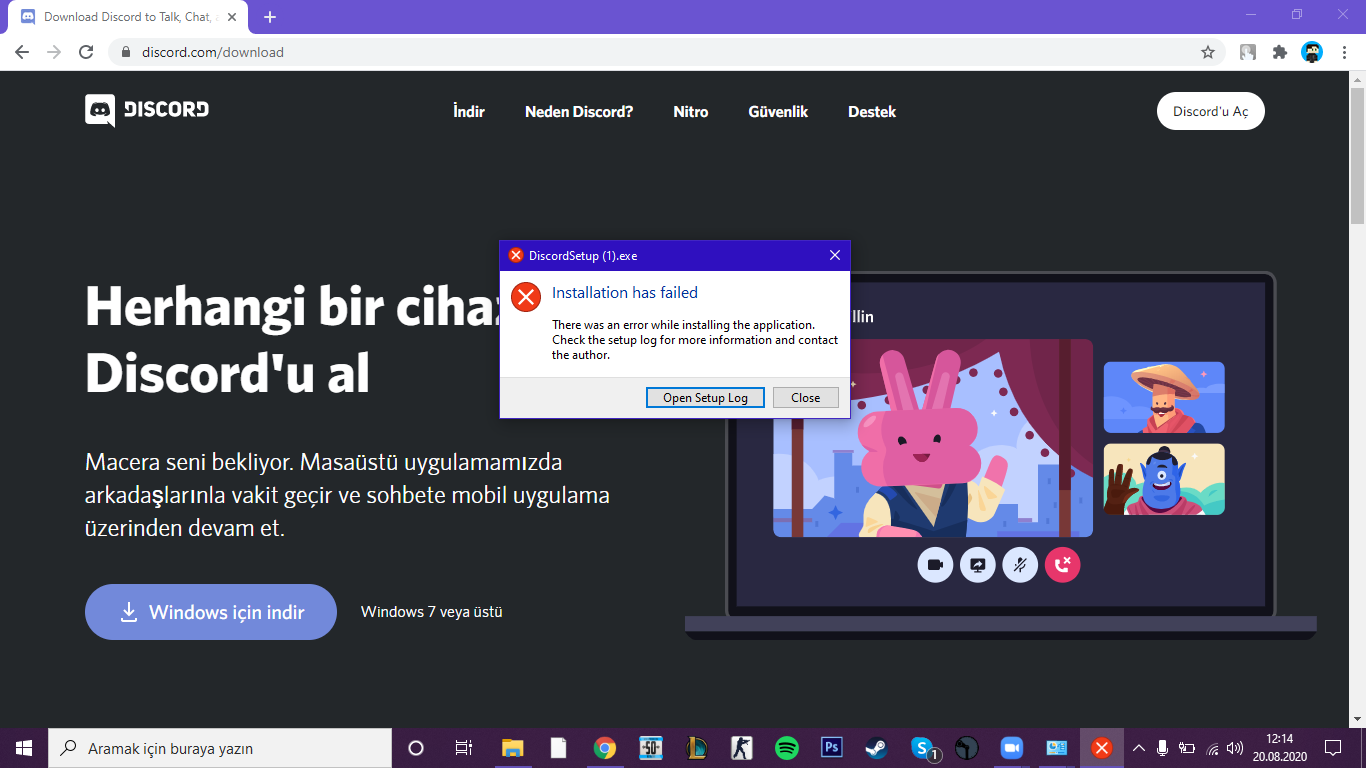Screen dimensions: 1366x768
Task: Switch to the DiscordSetup error on the taskbar
Action: (x=1101, y=748)
